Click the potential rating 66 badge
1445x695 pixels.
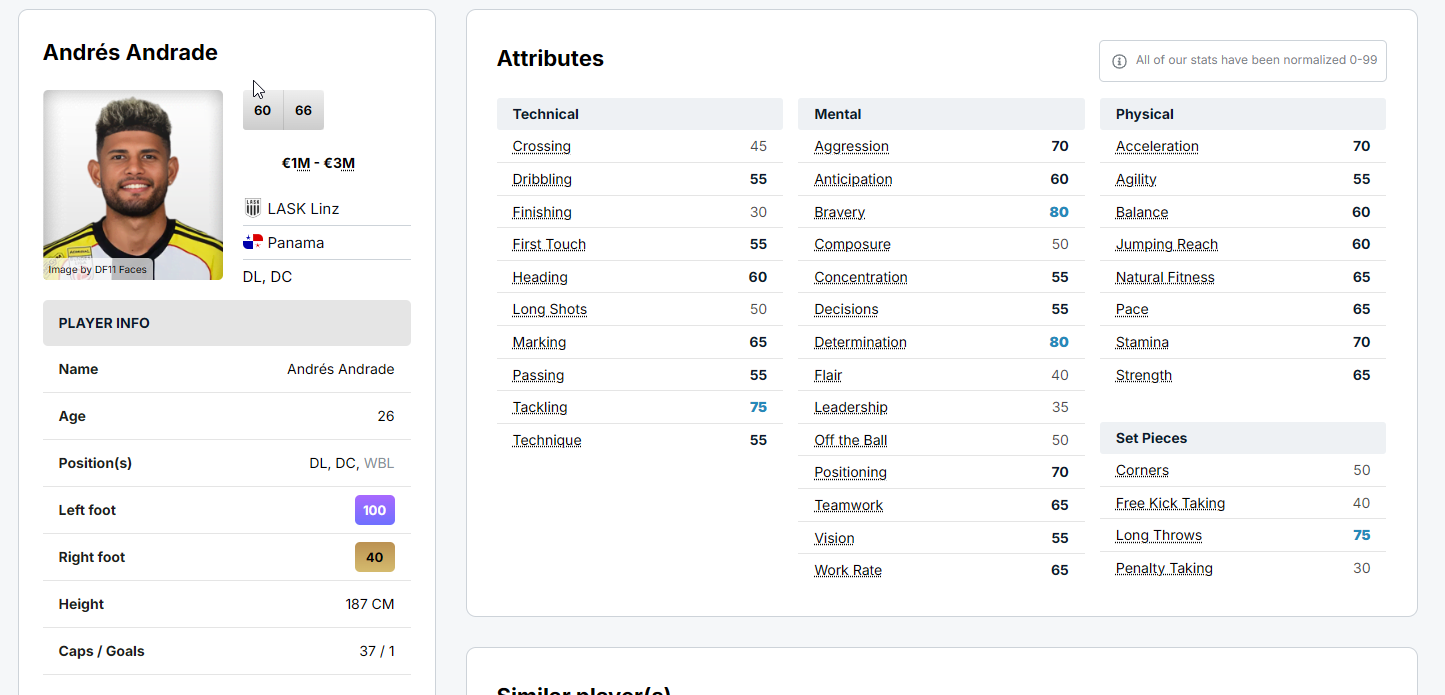304,110
